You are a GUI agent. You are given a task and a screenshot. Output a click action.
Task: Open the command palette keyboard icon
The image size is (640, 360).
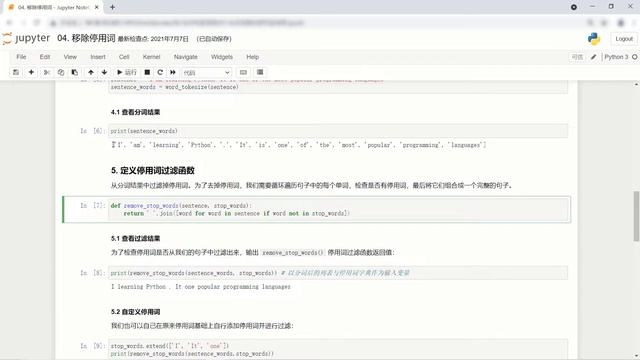243,72
